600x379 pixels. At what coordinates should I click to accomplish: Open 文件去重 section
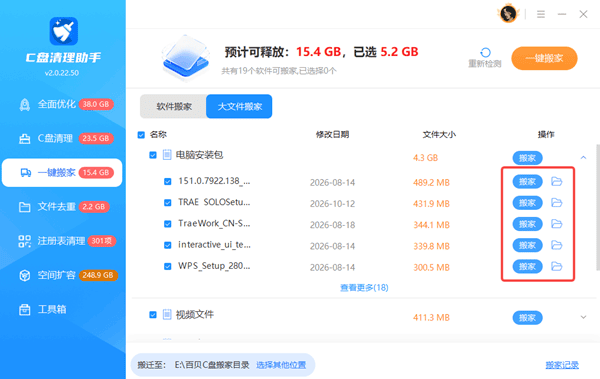[x=62, y=207]
